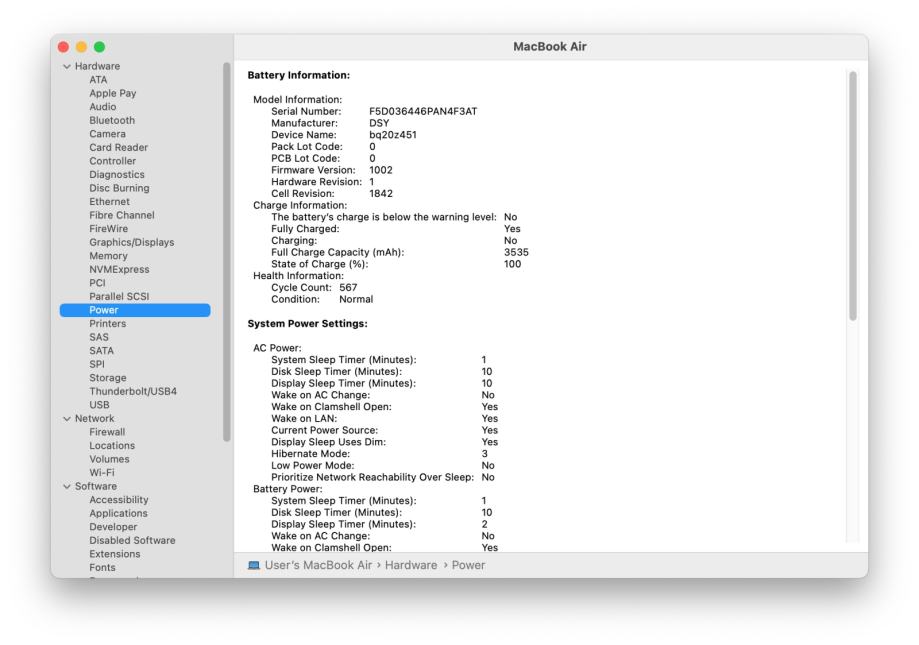Click the MacBook laptop icon in path bar
The image size is (919, 645).
(x=254, y=565)
